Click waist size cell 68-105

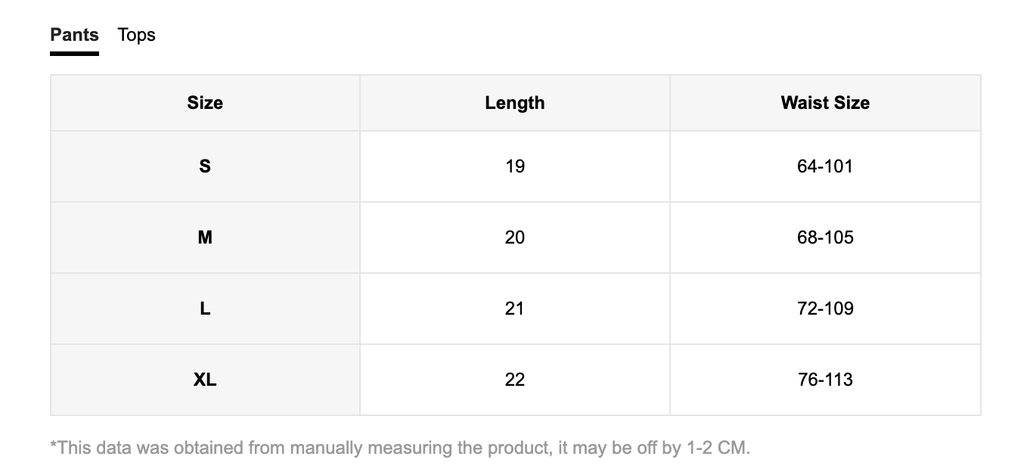coord(825,238)
